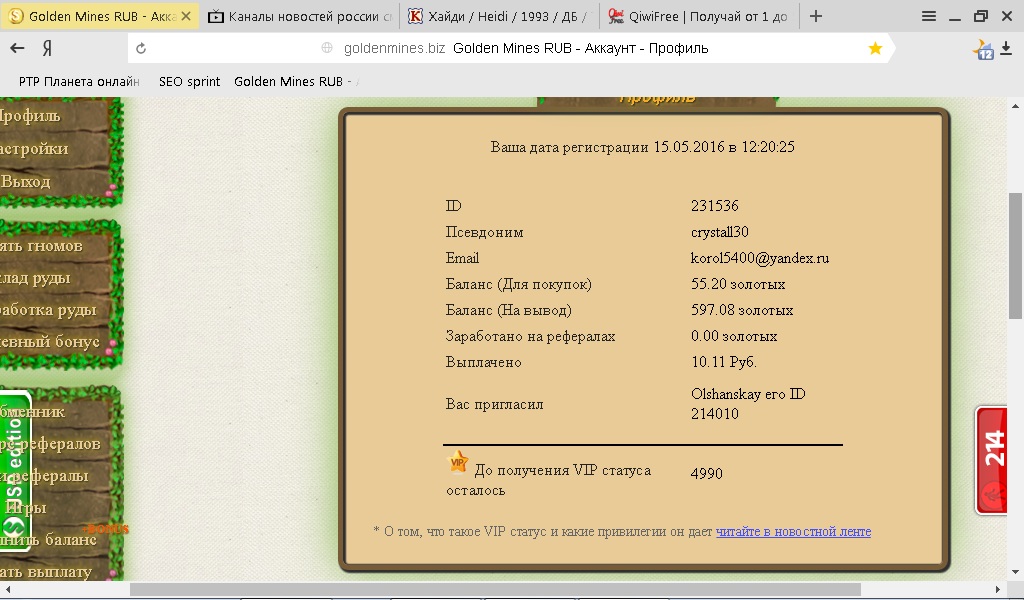Open Обработка руды menu item

tap(48, 309)
